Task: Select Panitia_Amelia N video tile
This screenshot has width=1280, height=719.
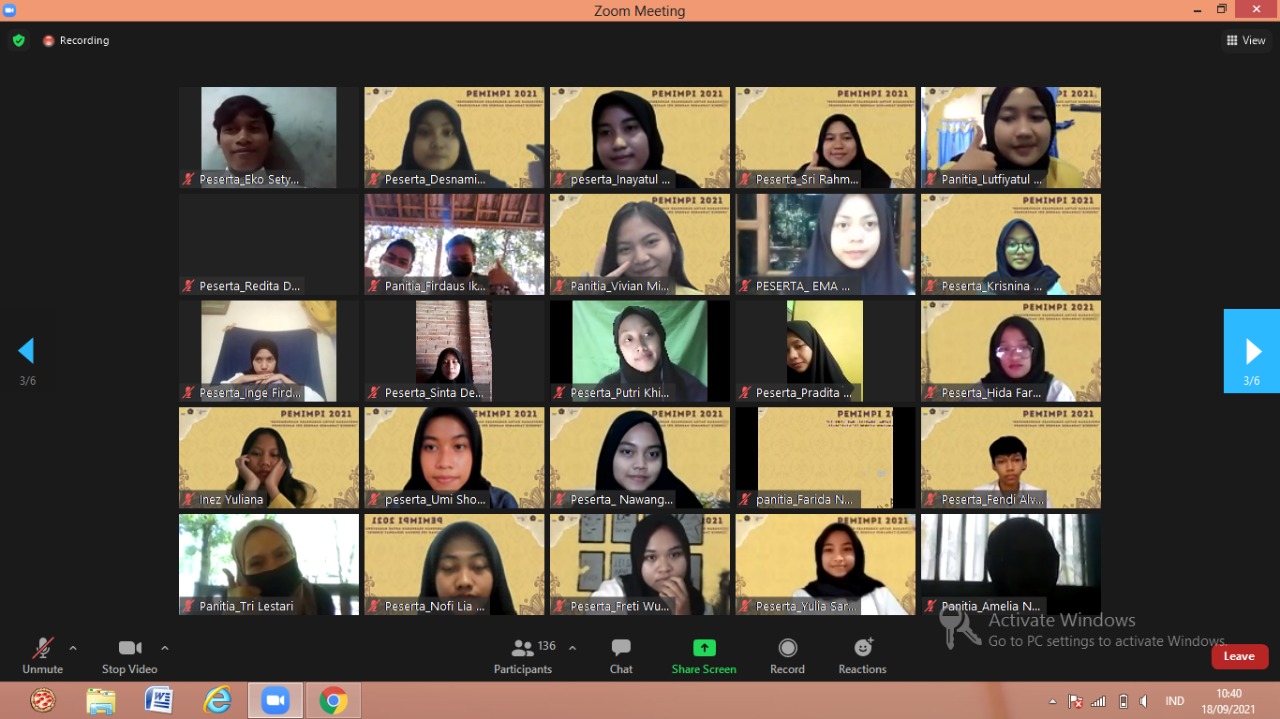Action: tap(1011, 564)
